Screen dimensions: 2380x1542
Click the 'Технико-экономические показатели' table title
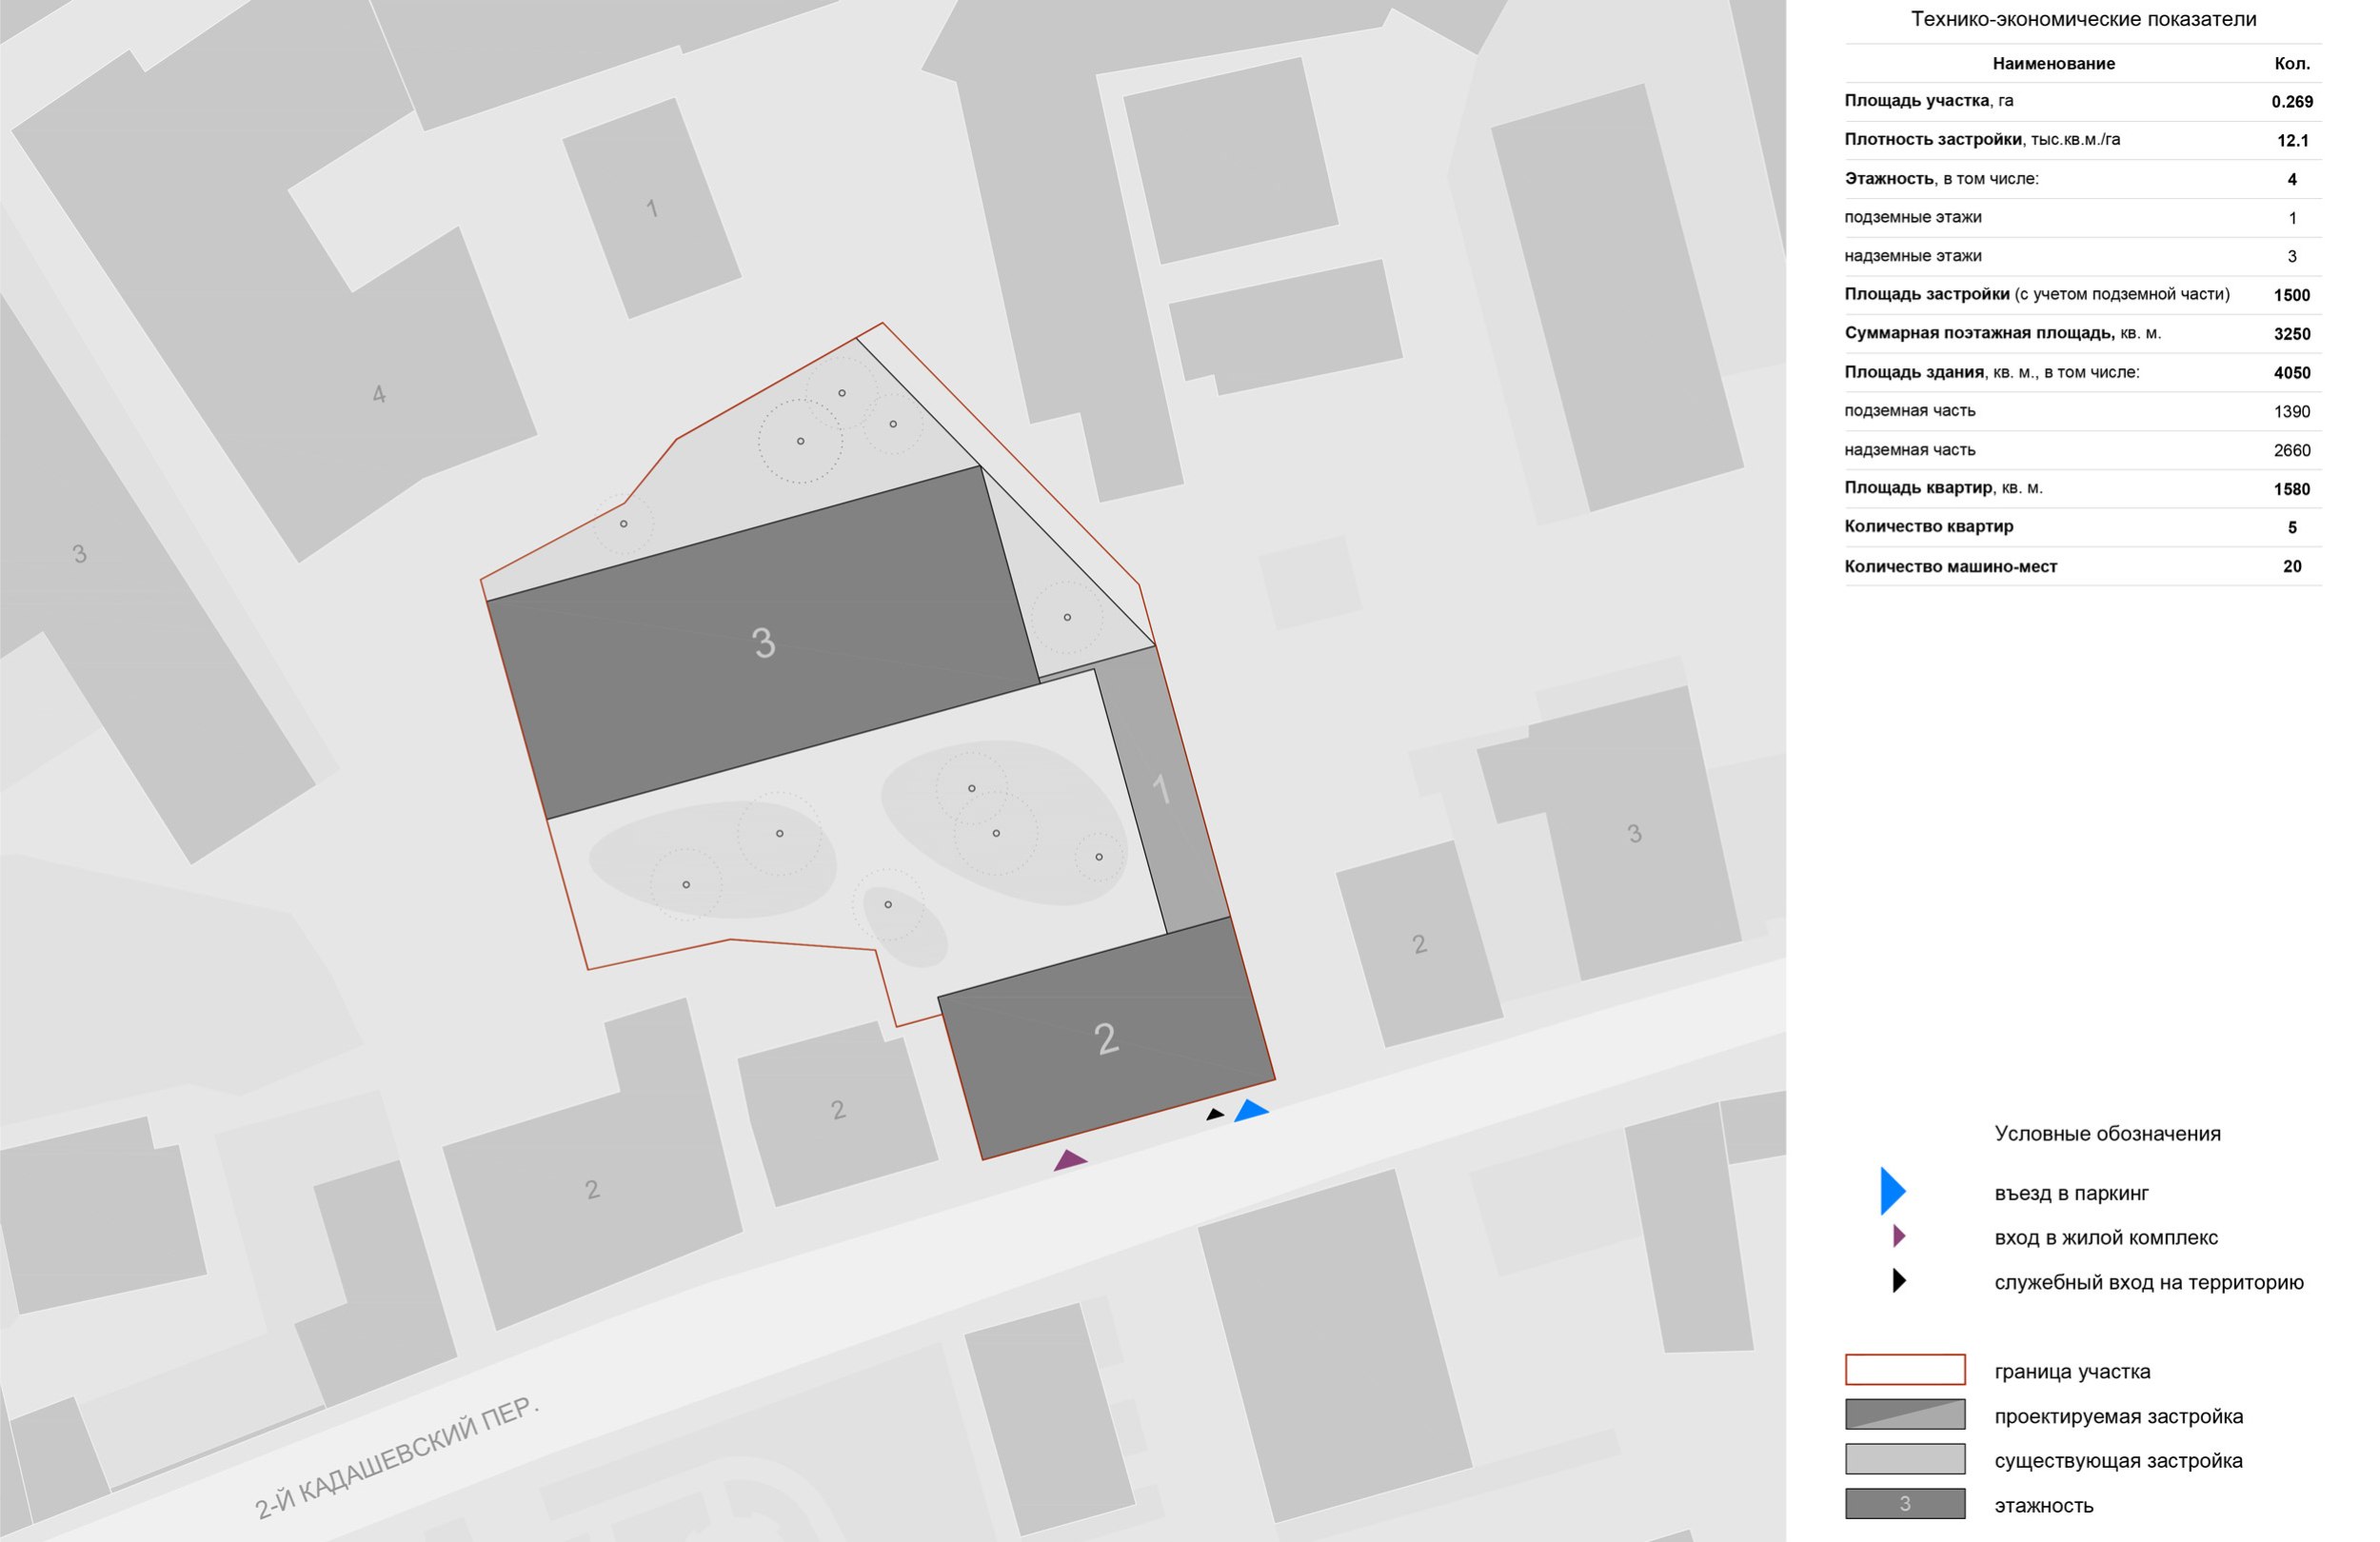tap(2083, 19)
